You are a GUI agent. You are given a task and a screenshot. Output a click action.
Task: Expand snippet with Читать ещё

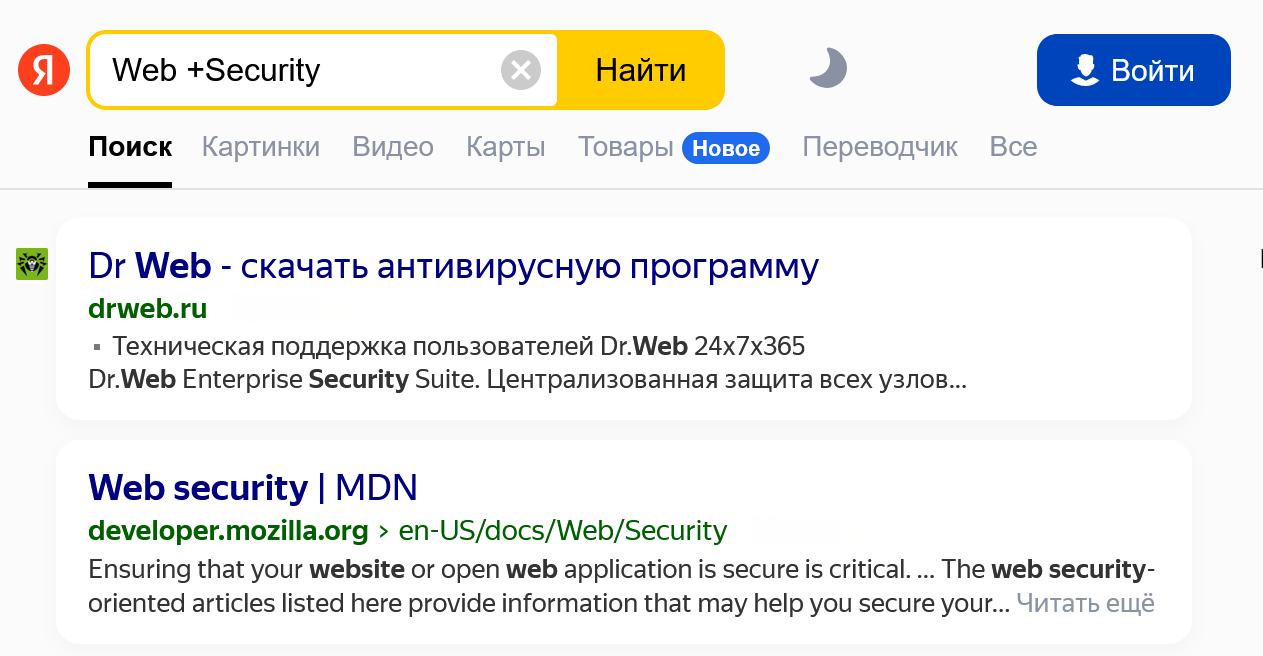point(1085,604)
